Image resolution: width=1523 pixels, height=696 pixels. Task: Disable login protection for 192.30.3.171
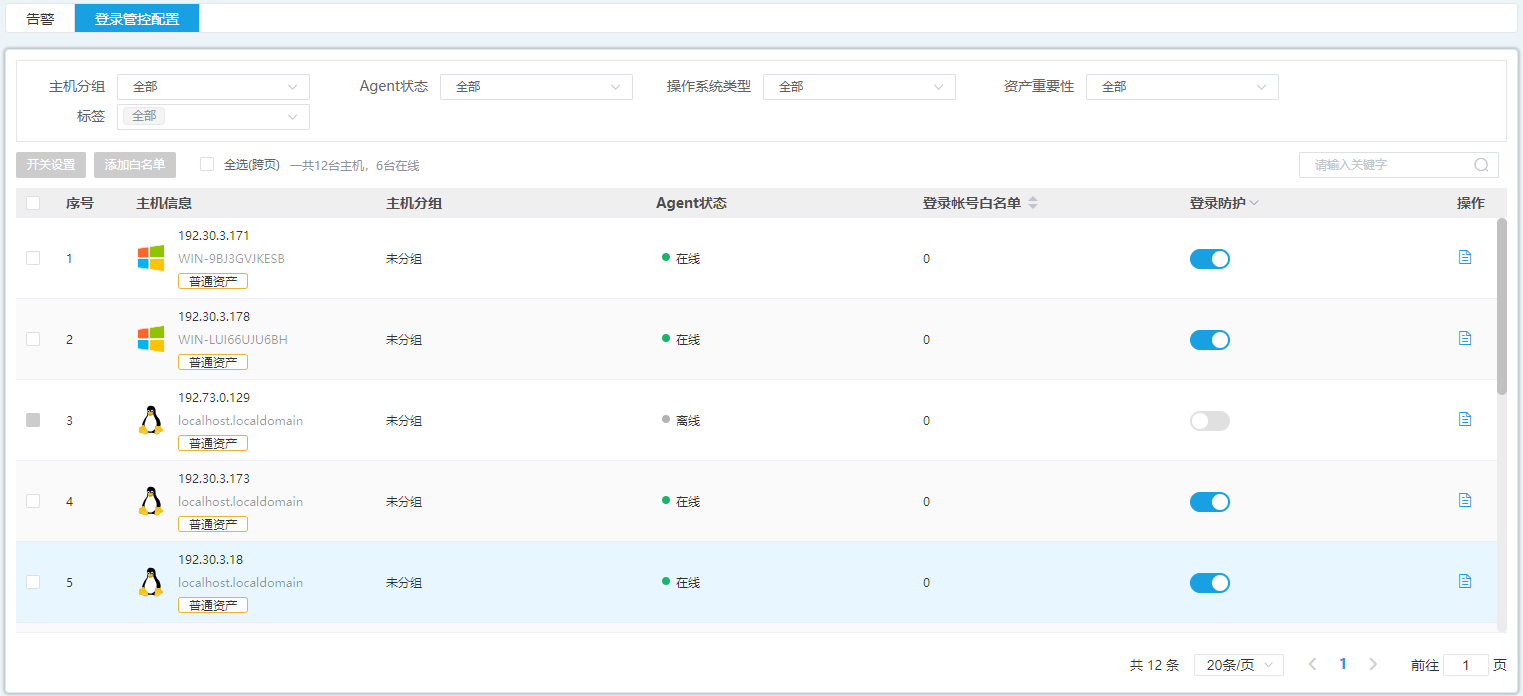point(1209,259)
